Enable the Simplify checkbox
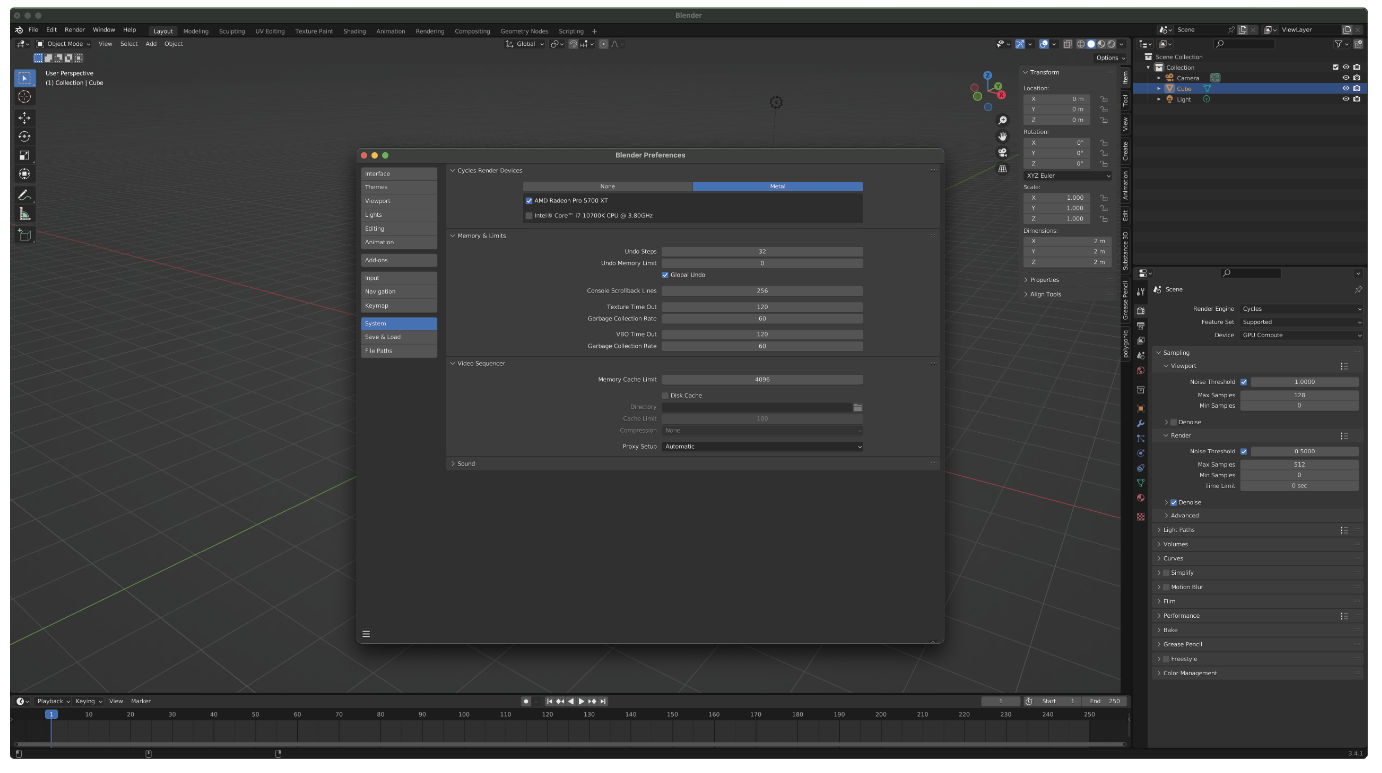1382x773 pixels. (x=1167, y=573)
